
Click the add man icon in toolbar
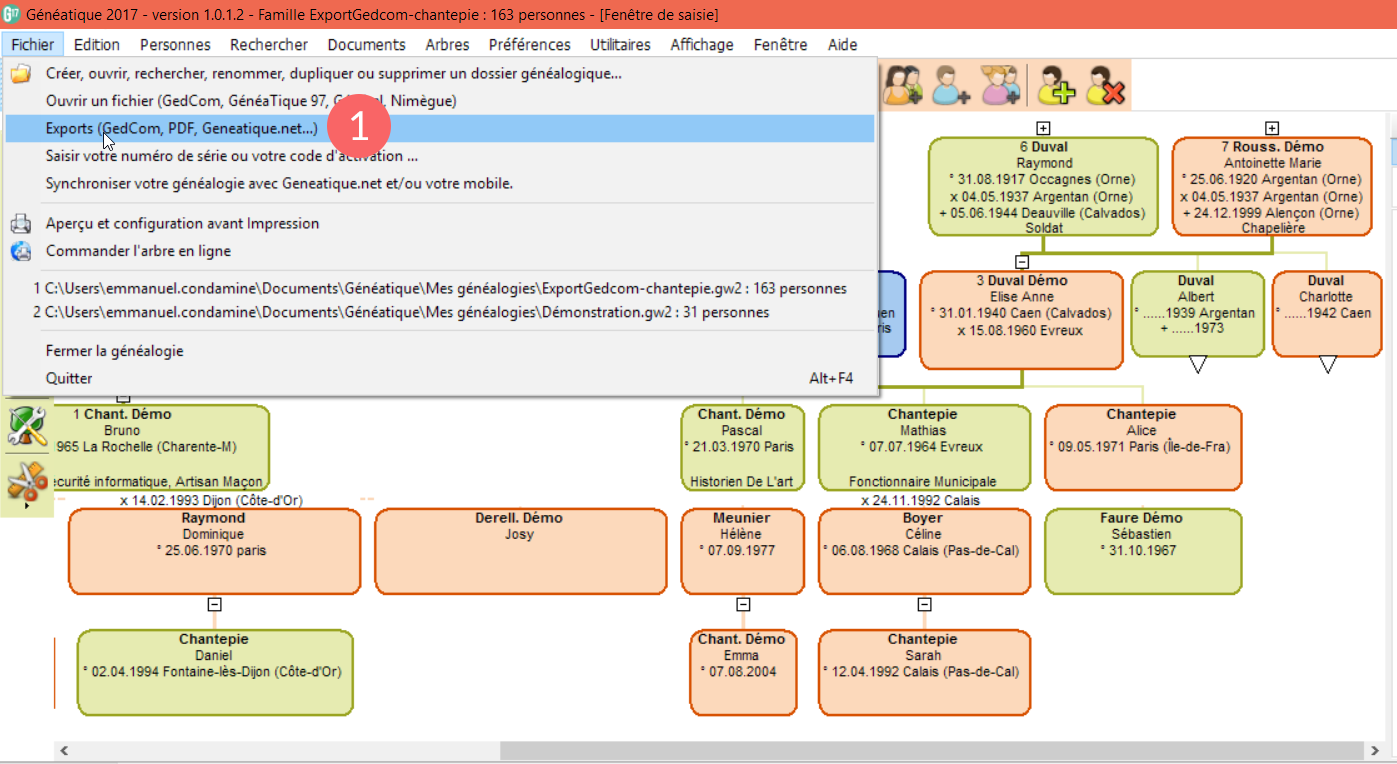[950, 85]
